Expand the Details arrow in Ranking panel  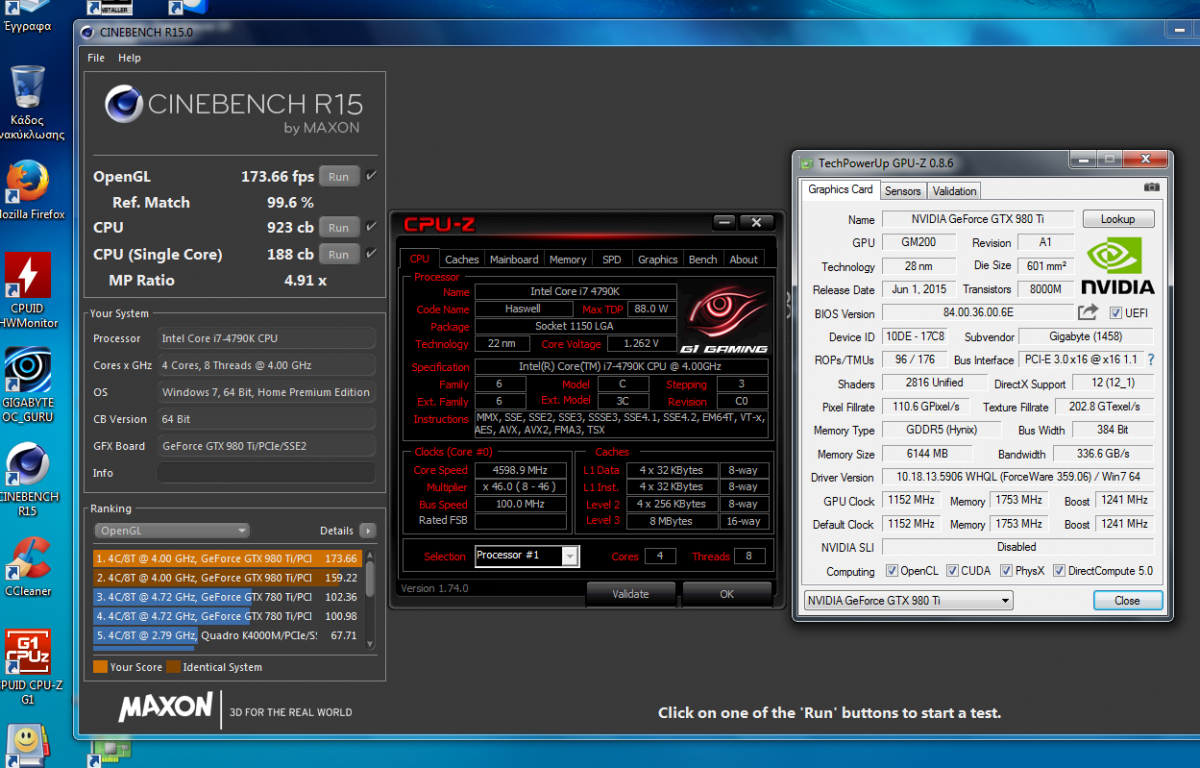pyautogui.click(x=368, y=531)
